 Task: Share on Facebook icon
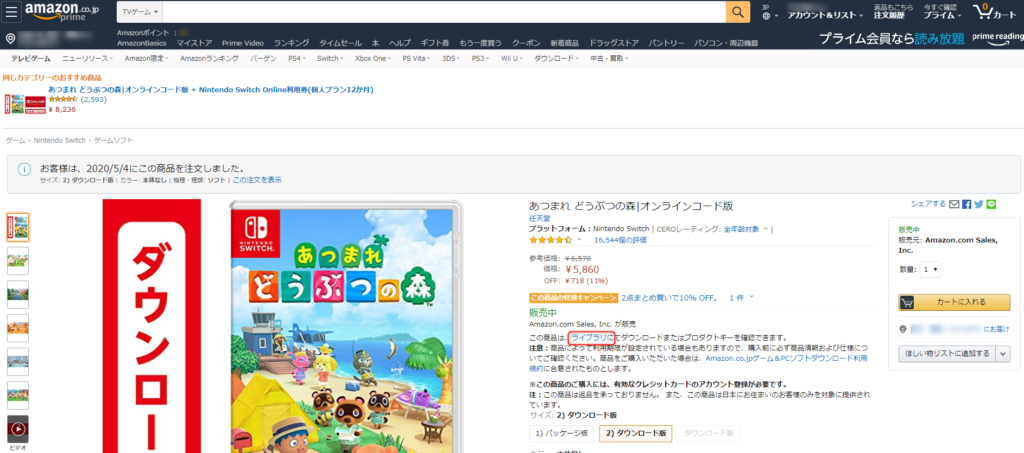coord(967,204)
